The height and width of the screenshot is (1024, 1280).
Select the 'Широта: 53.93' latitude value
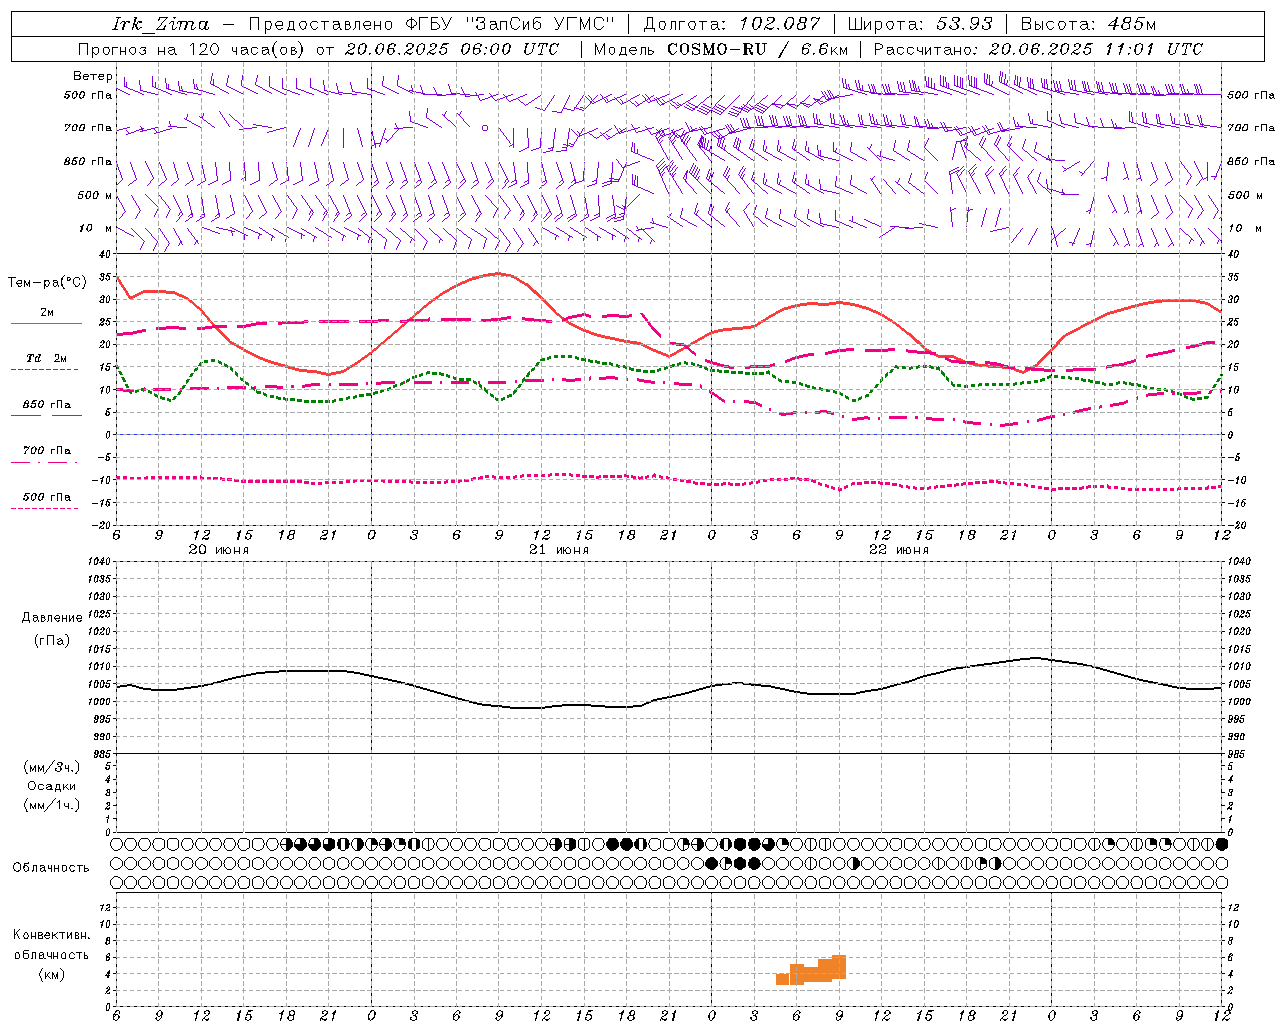coord(920,24)
